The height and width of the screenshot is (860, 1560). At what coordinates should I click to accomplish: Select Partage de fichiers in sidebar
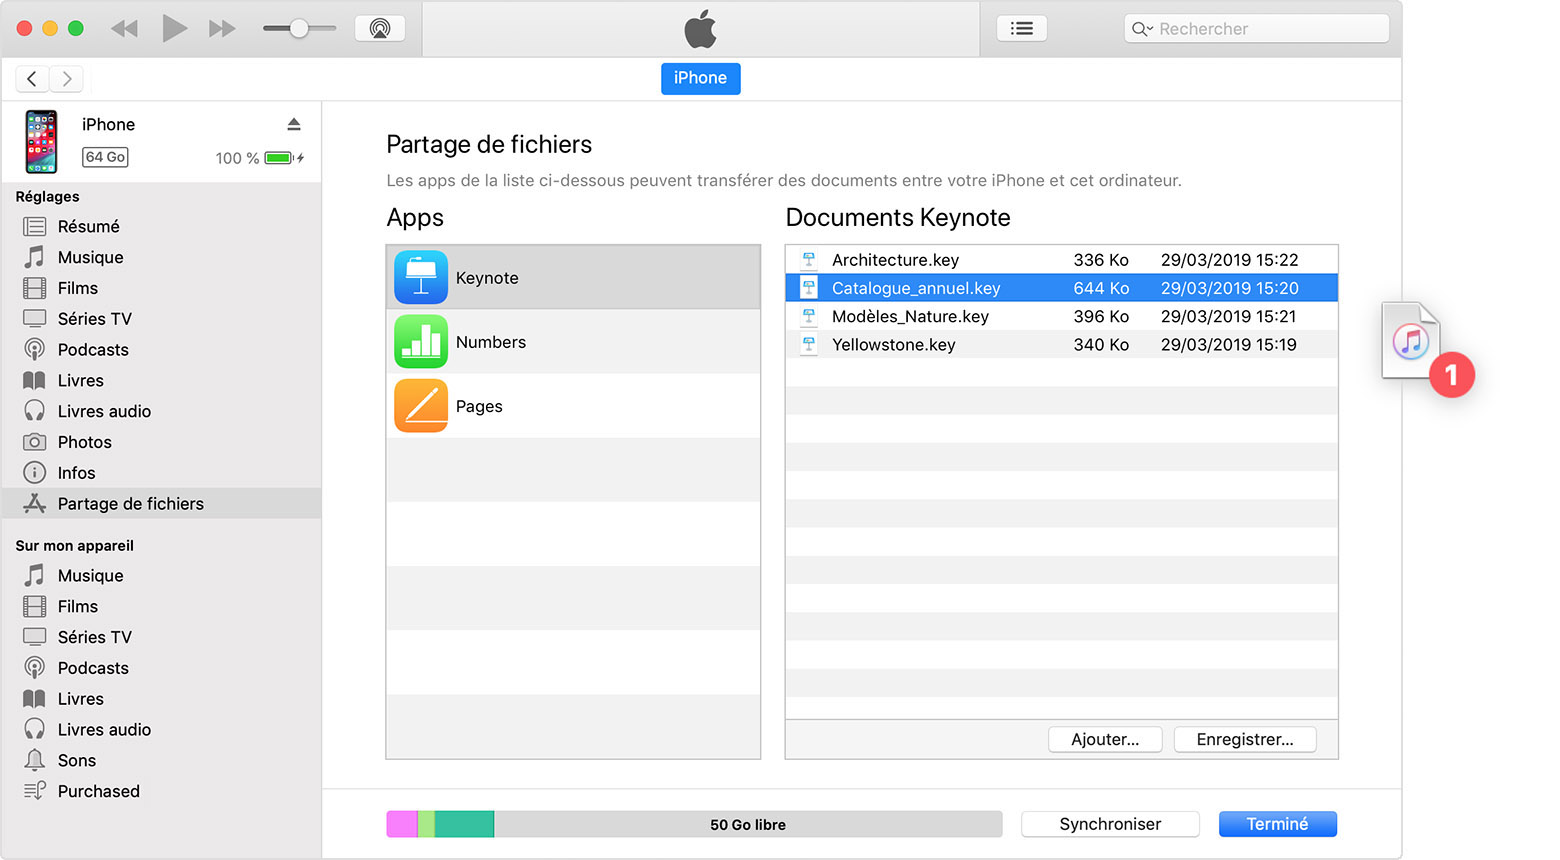(130, 503)
